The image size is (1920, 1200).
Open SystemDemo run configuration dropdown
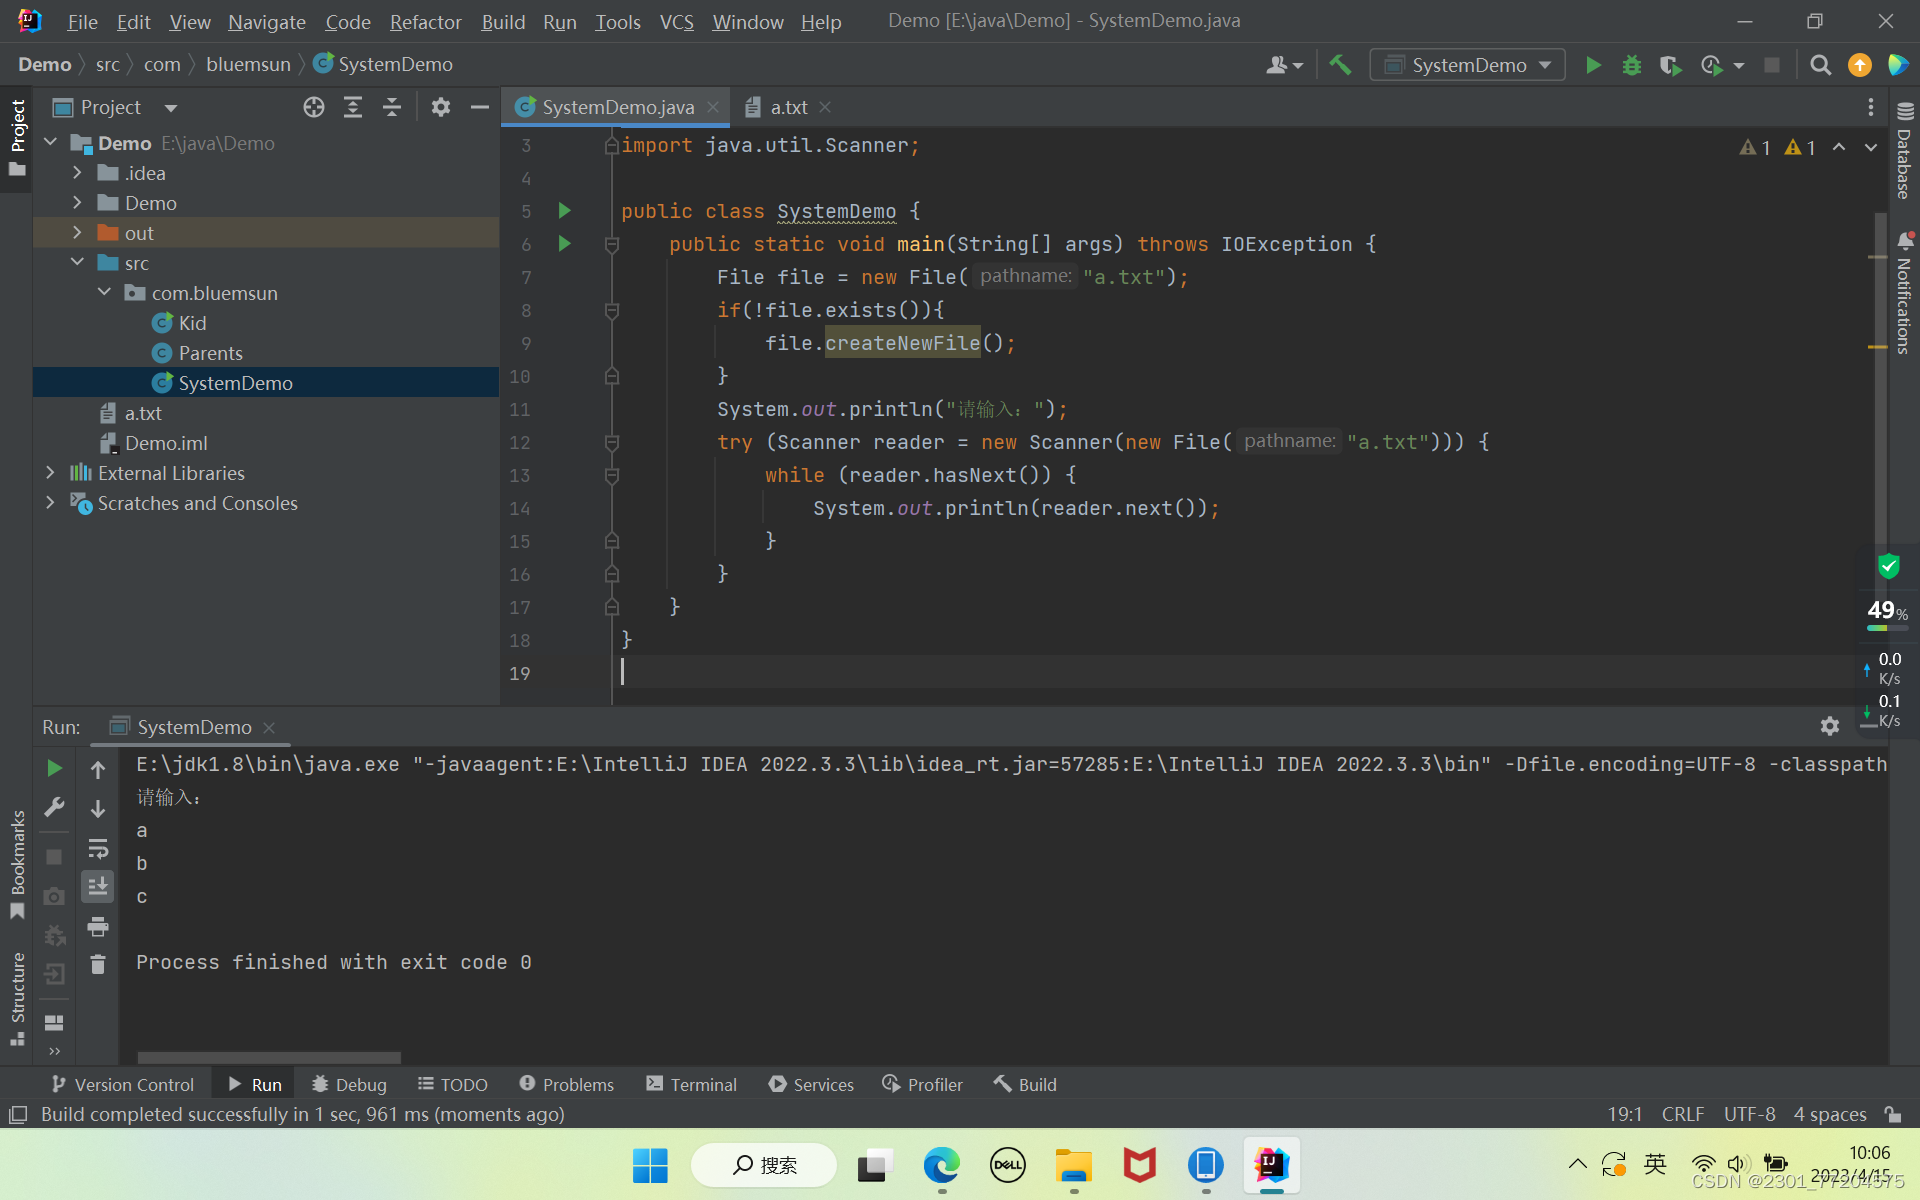pos(1467,65)
